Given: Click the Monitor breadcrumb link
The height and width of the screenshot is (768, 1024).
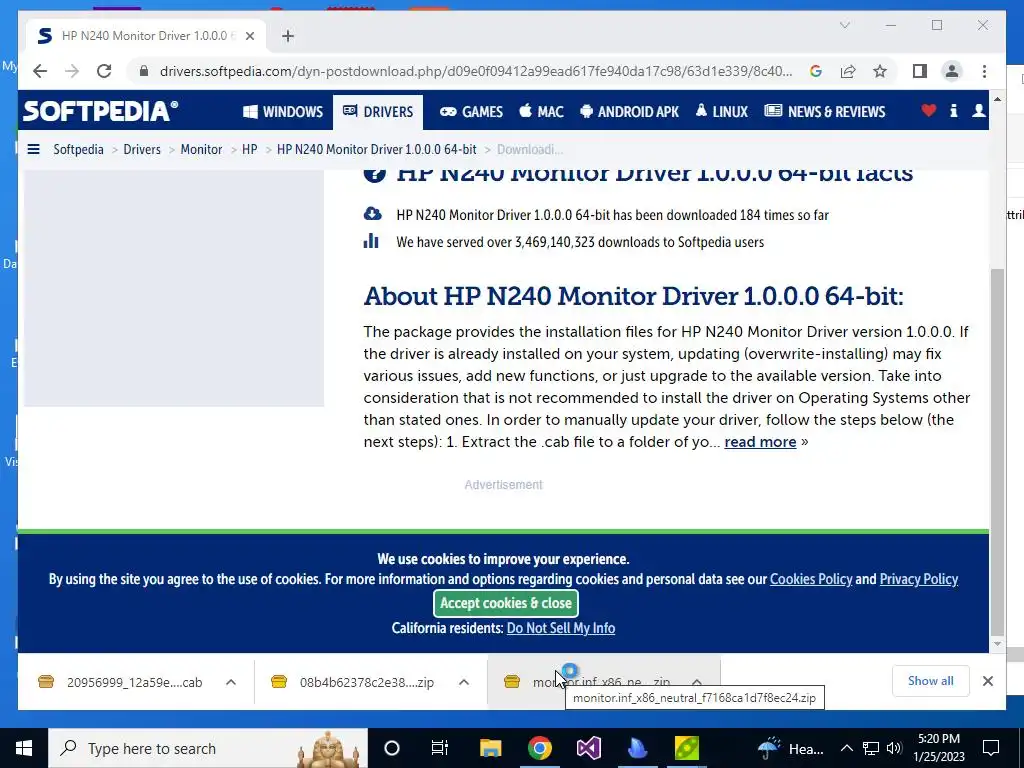Looking at the screenshot, I should point(201,150).
